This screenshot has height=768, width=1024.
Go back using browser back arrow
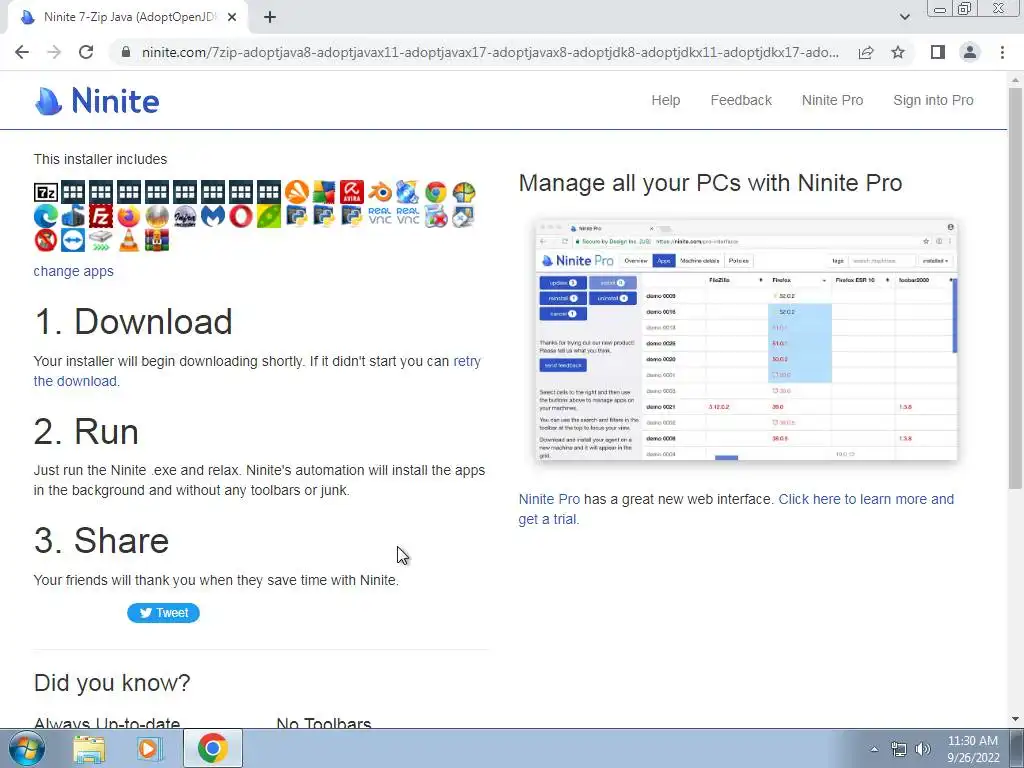(22, 52)
